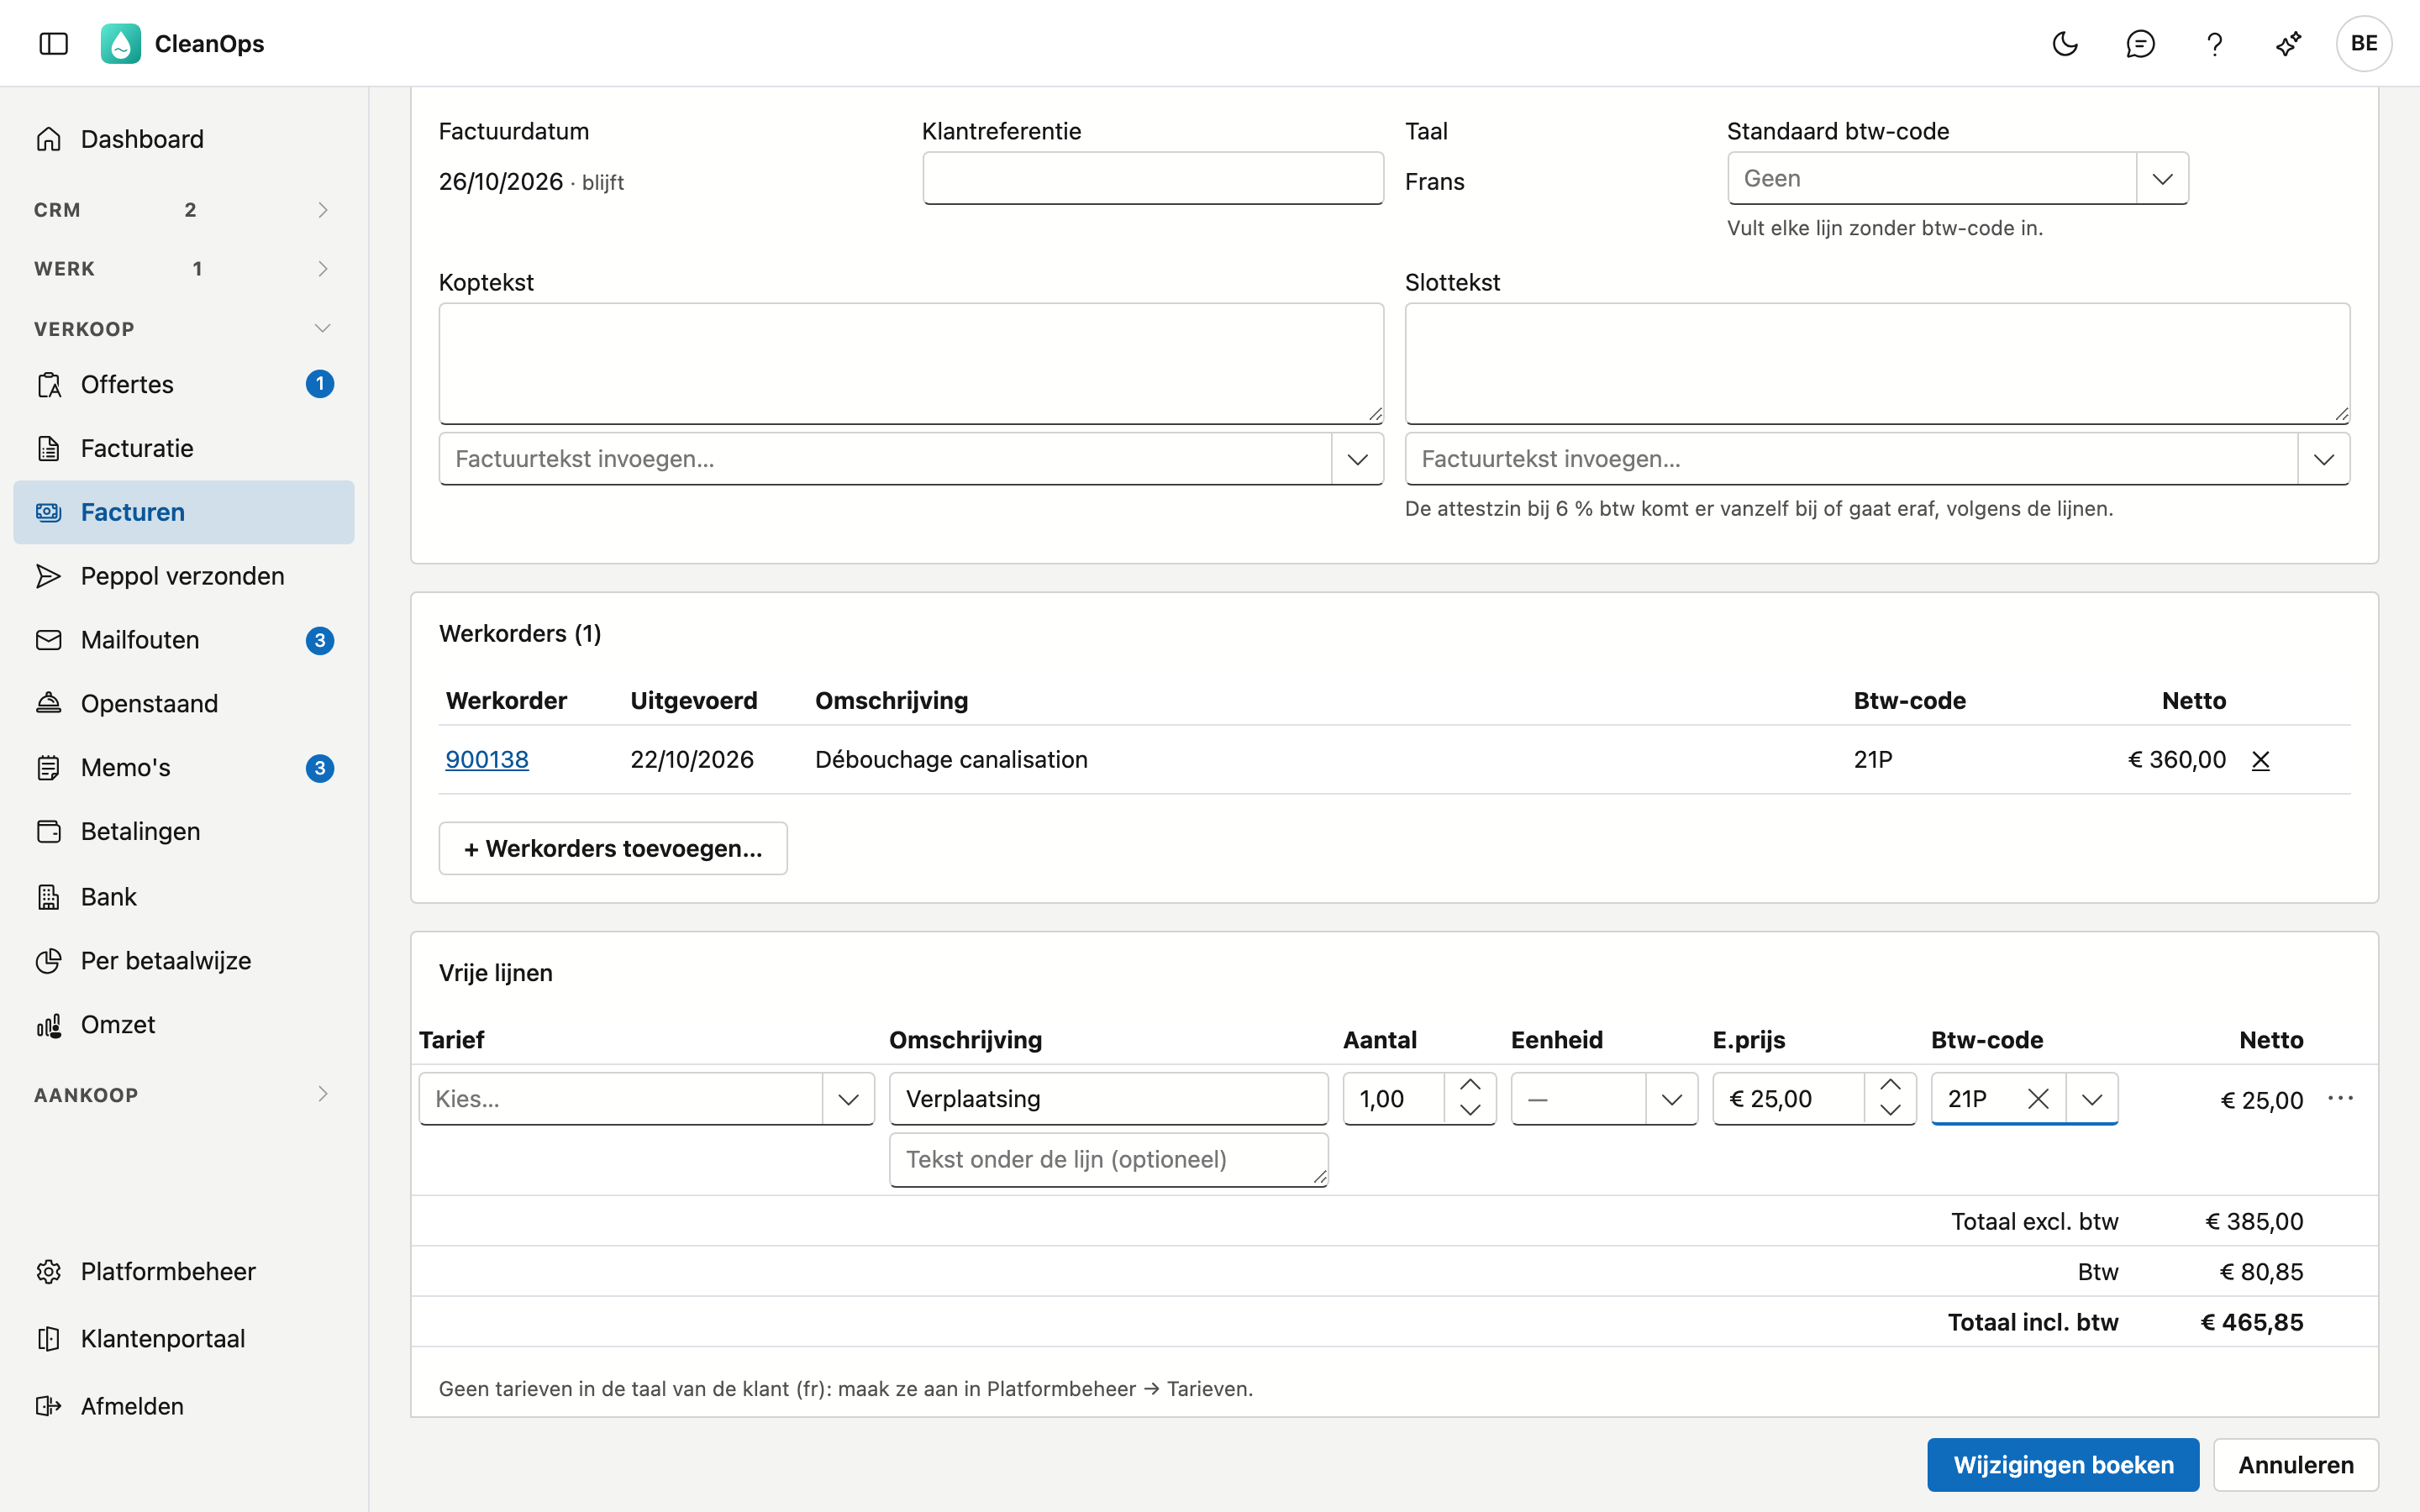Open the BE user avatar menu
Image resolution: width=2420 pixels, height=1512 pixels.
(2364, 43)
